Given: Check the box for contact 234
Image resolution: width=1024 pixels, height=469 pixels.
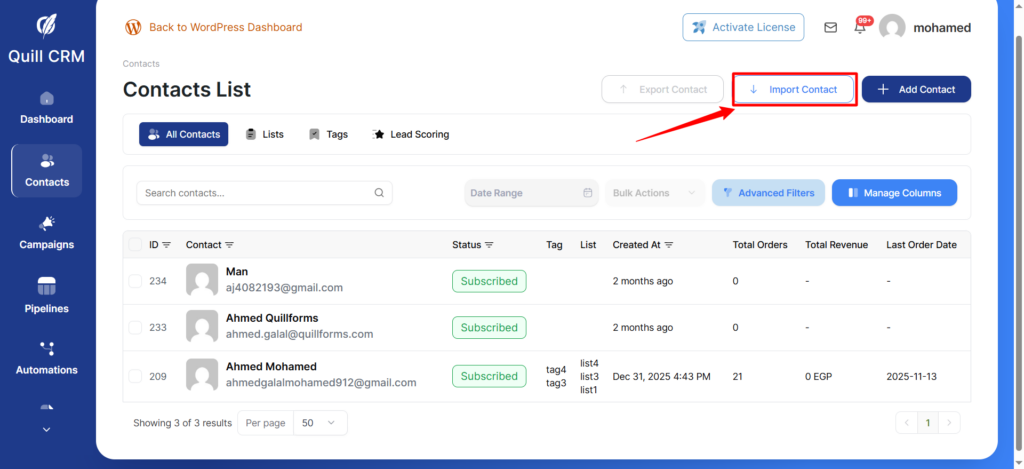Looking at the screenshot, I should click(135, 281).
